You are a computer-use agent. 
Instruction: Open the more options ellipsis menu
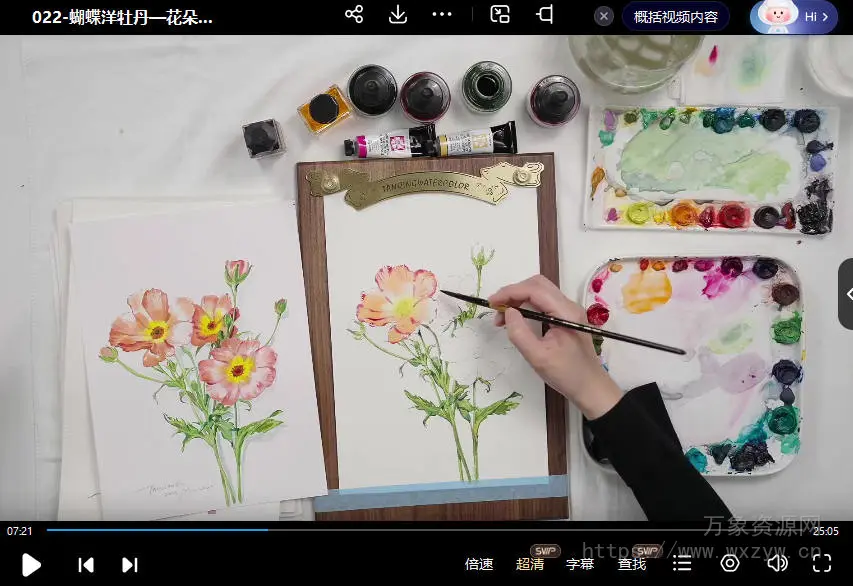point(442,15)
